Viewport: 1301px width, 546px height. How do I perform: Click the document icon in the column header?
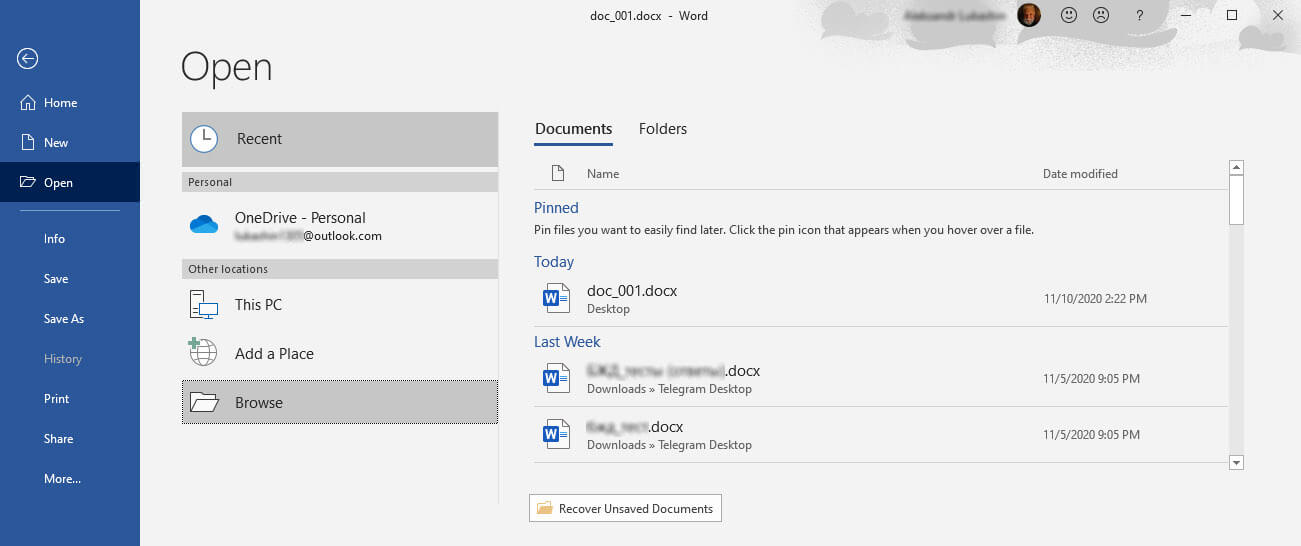558,173
